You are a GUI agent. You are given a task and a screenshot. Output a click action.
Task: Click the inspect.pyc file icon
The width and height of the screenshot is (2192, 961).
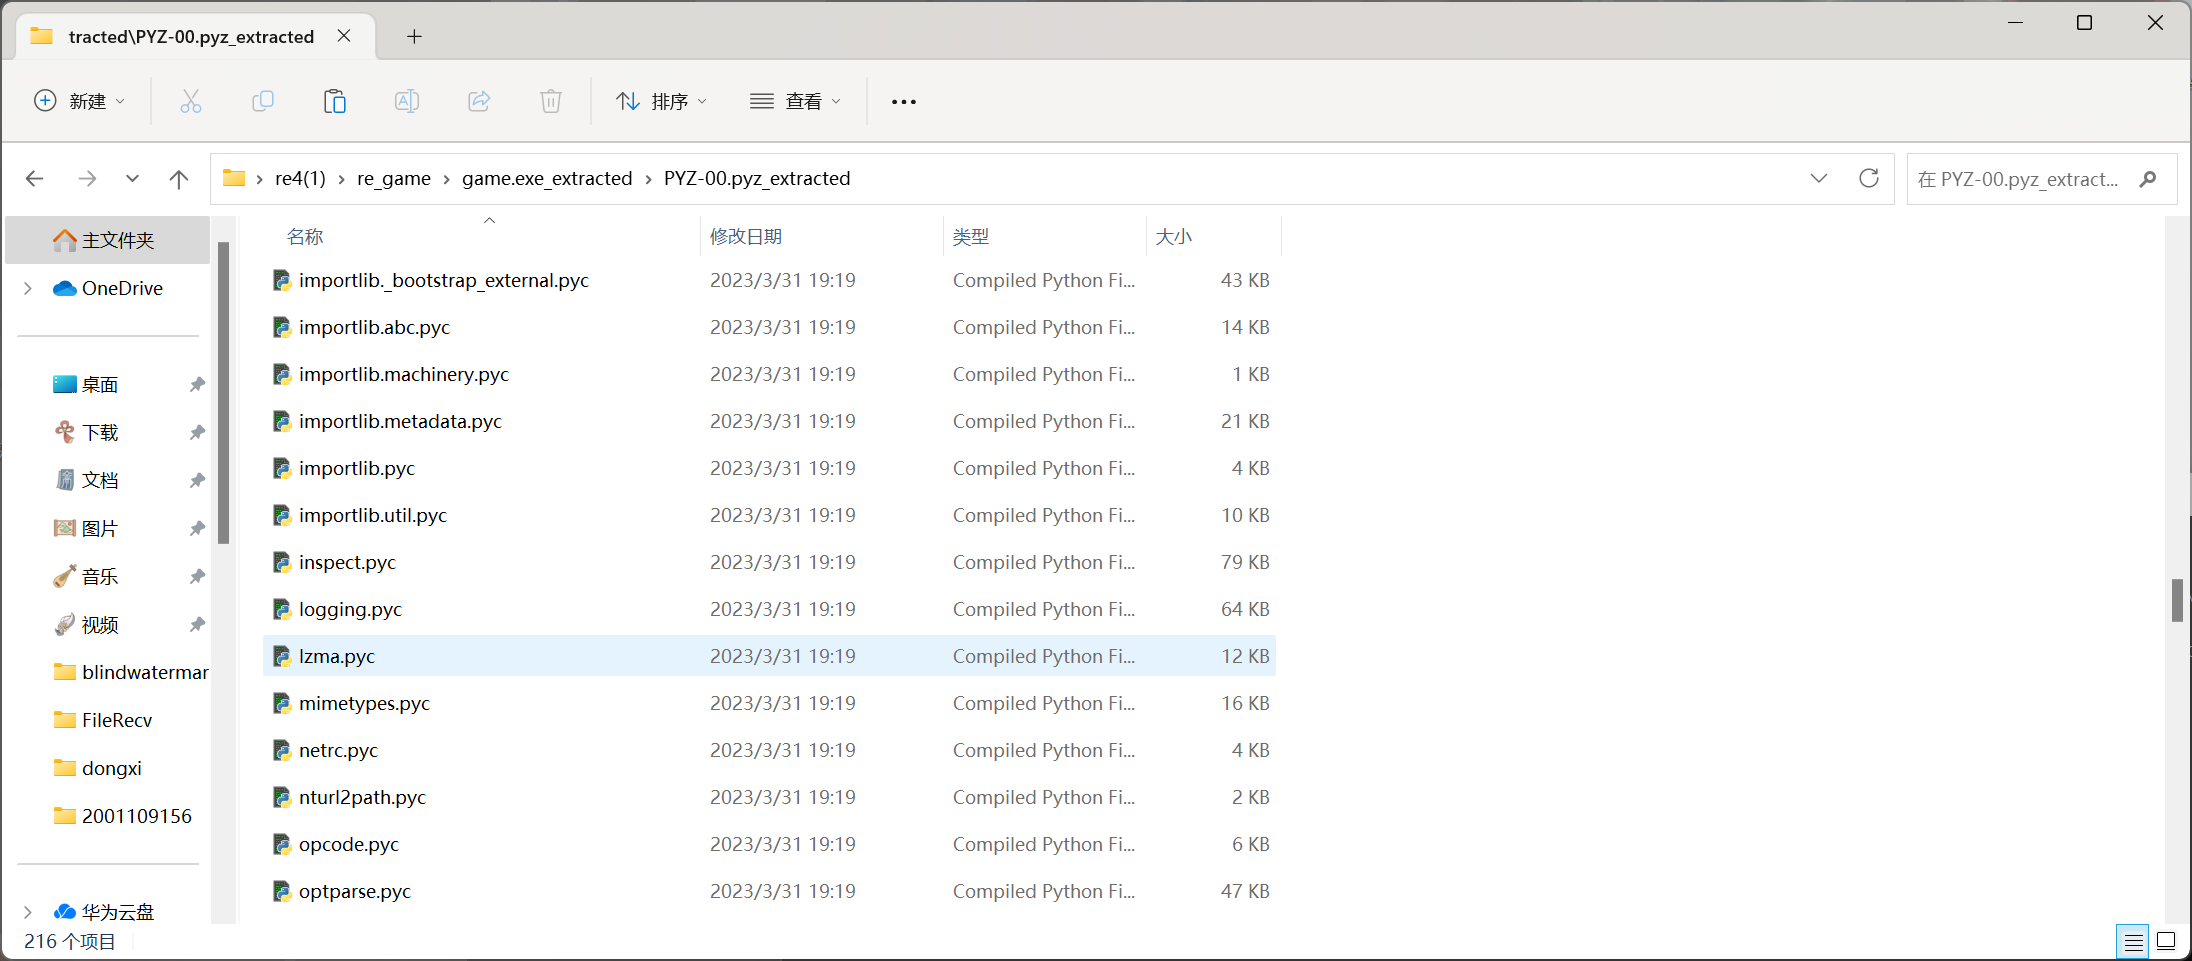(x=282, y=562)
